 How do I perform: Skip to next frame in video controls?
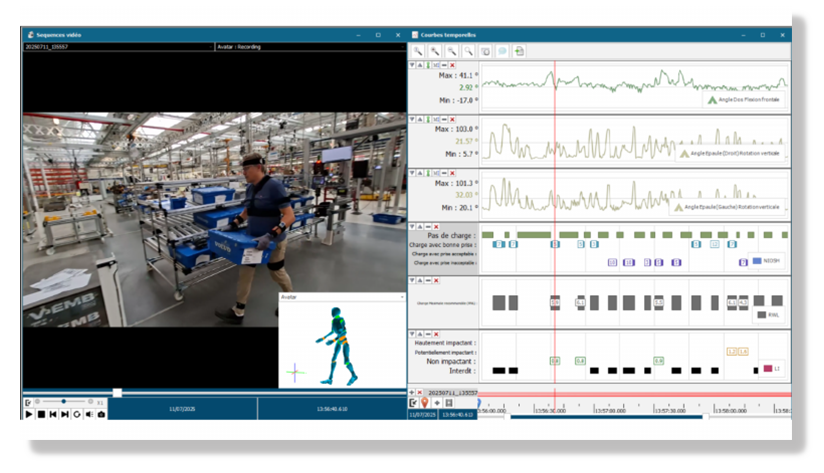pos(65,413)
